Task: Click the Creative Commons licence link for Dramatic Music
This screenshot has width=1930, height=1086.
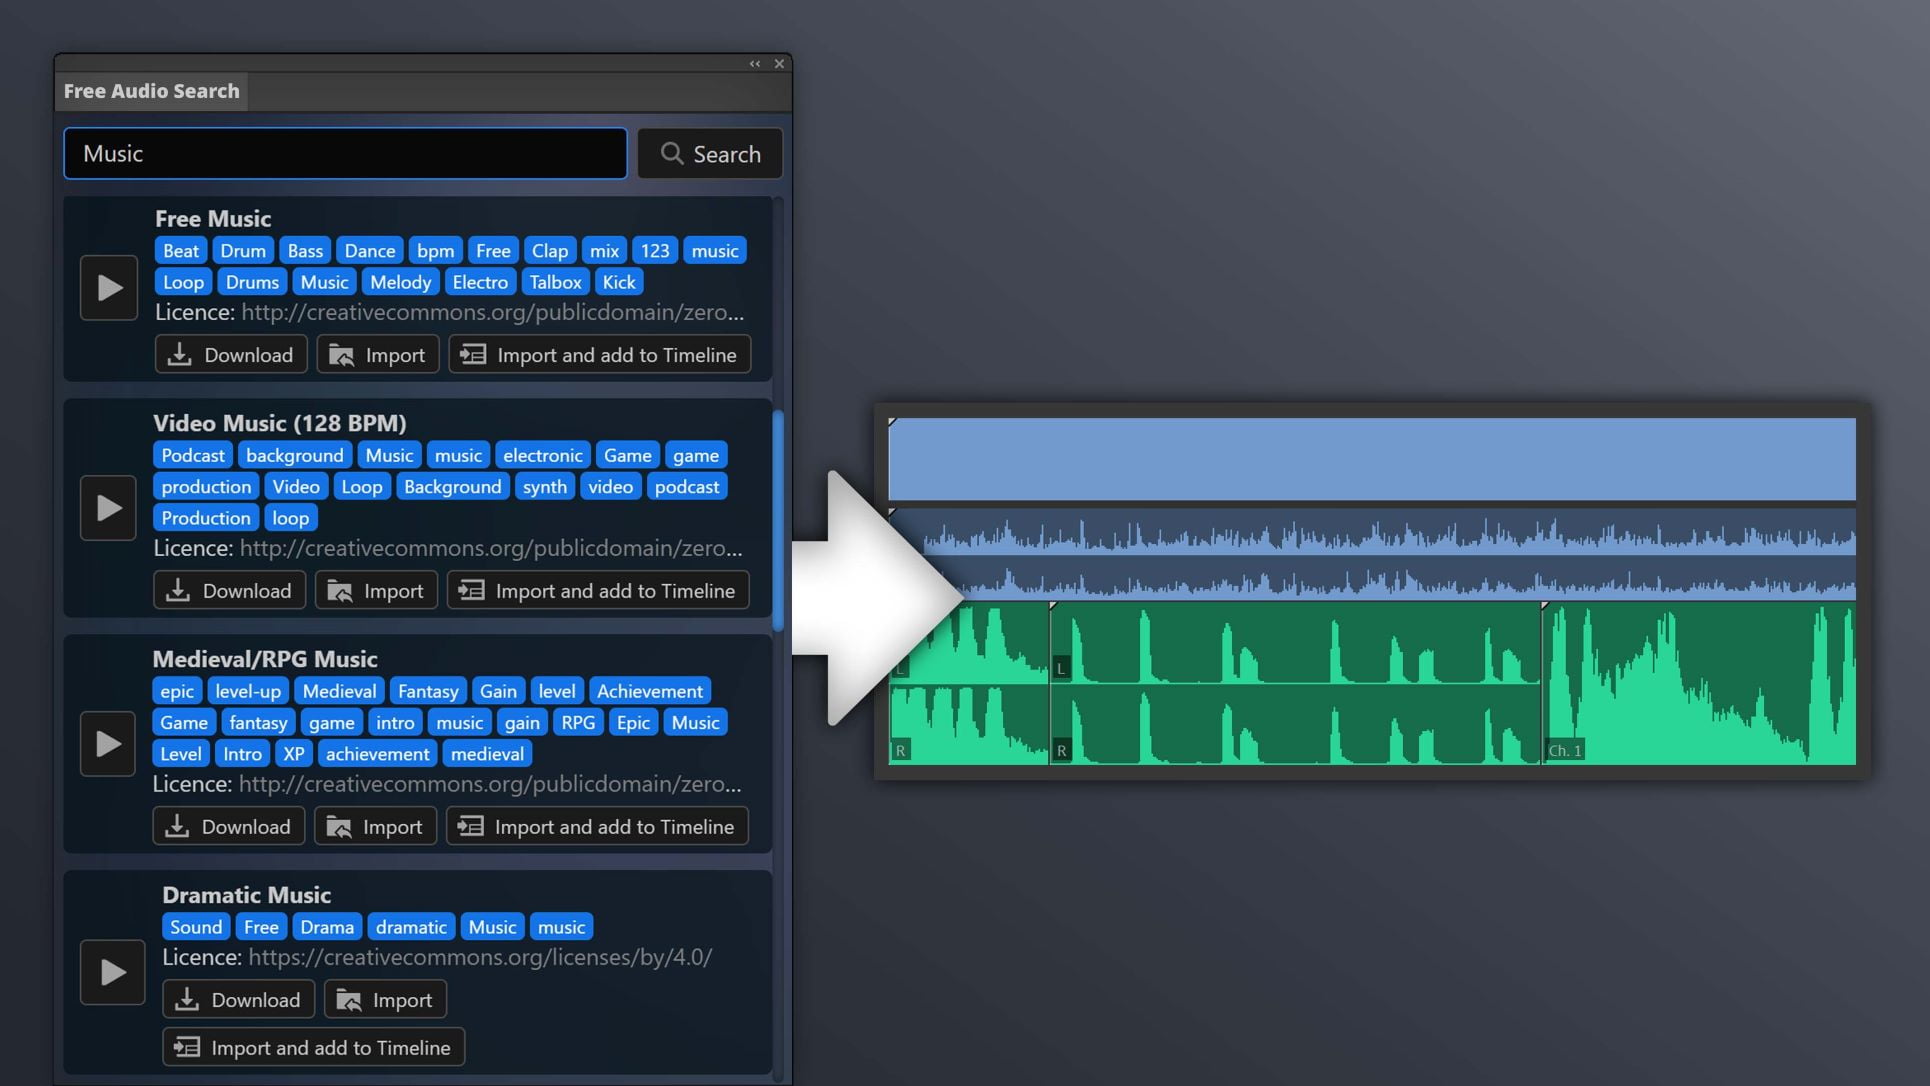Action: [480, 956]
